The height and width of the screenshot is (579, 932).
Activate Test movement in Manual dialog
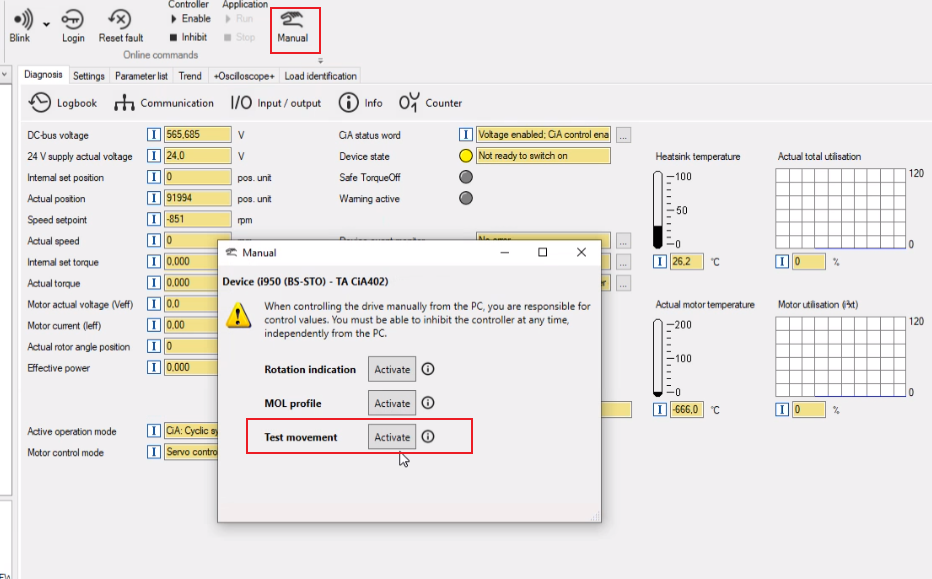coord(392,437)
